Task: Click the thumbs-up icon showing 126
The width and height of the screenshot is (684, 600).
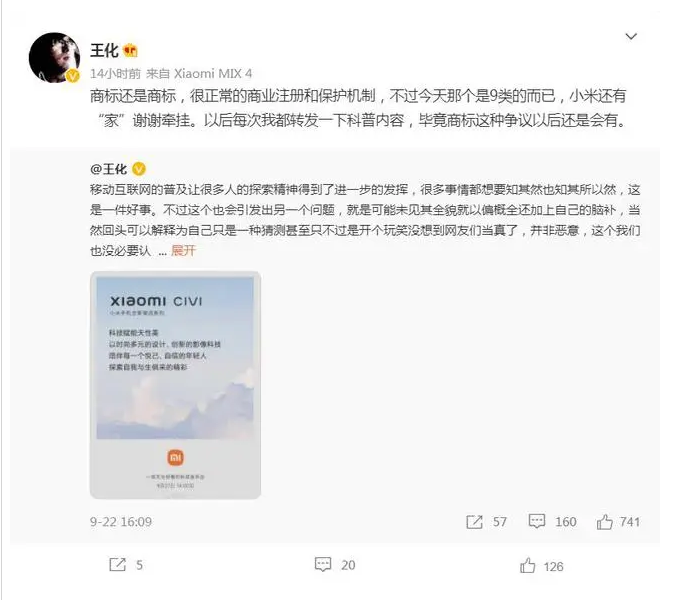Action: [x=527, y=566]
